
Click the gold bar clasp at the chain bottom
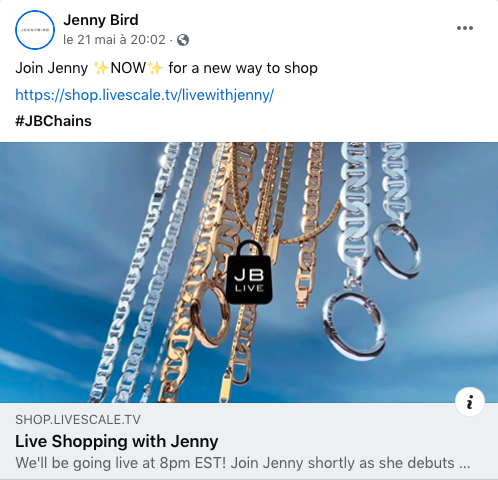click(x=224, y=388)
